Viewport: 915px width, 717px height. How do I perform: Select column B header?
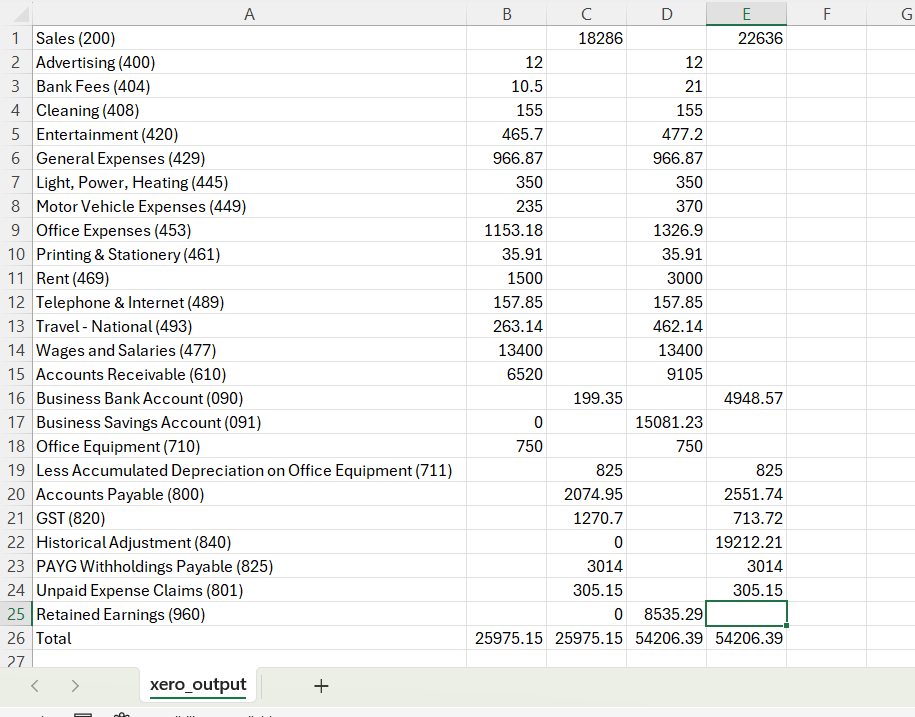[506, 13]
